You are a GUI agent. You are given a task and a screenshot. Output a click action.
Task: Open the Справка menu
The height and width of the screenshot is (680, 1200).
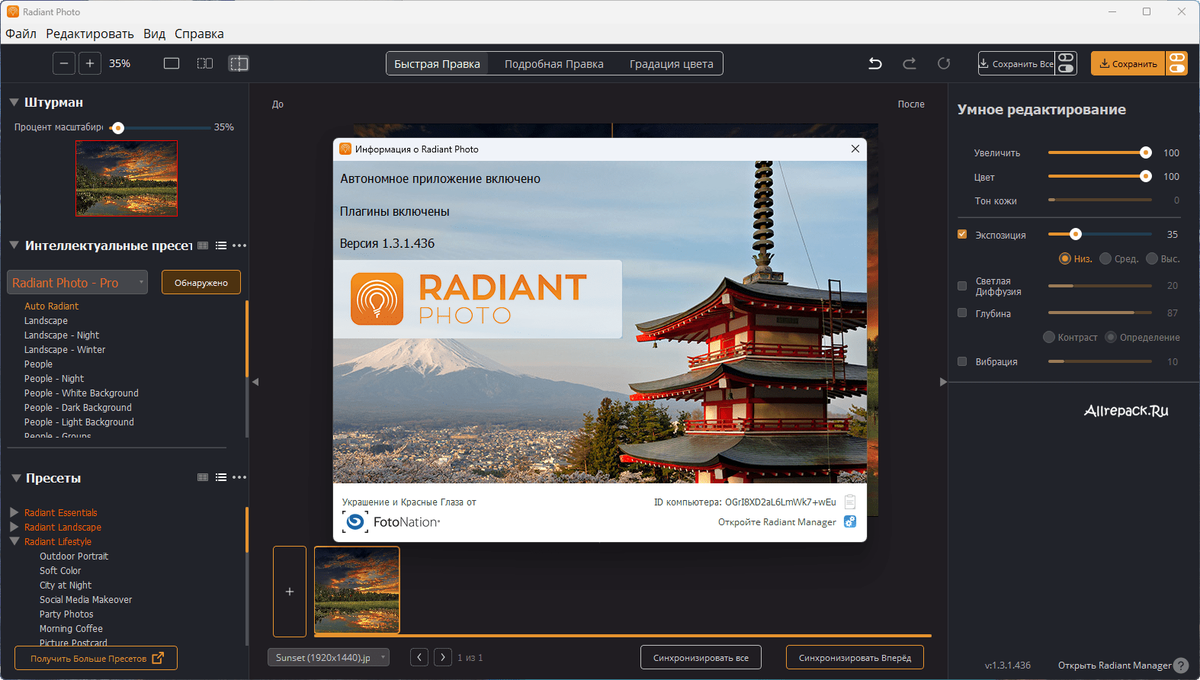pyautogui.click(x=199, y=34)
